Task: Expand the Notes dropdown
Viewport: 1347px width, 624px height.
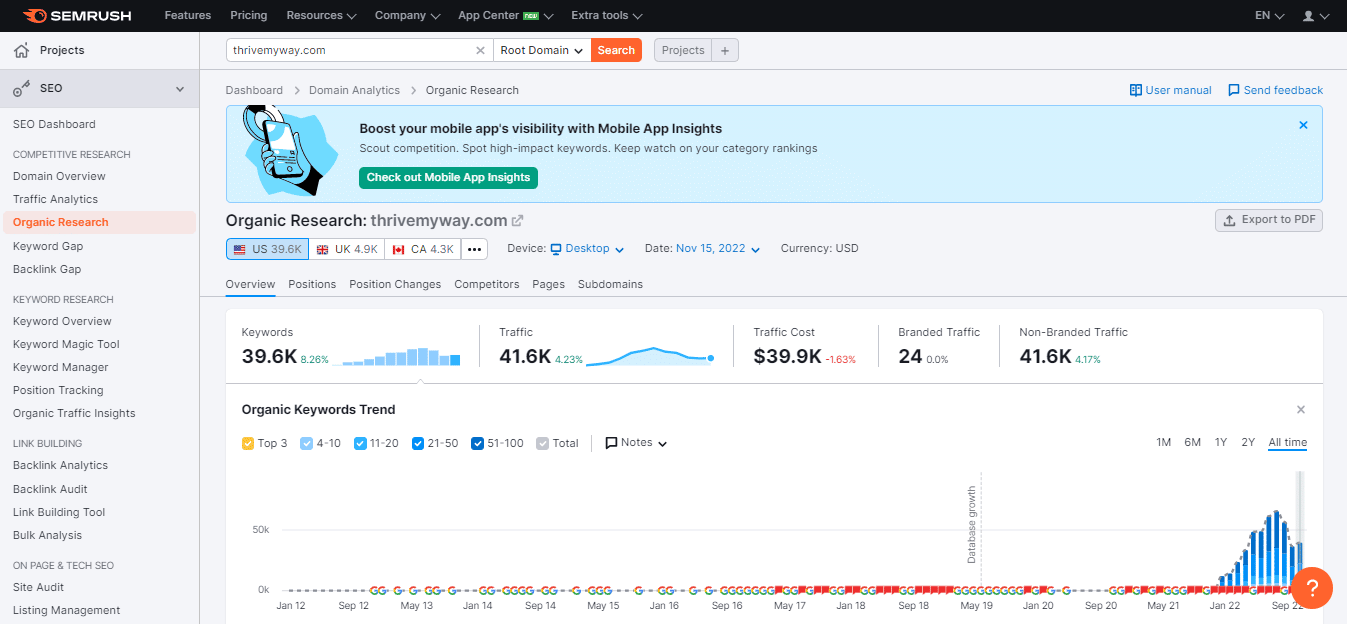Action: (x=636, y=443)
